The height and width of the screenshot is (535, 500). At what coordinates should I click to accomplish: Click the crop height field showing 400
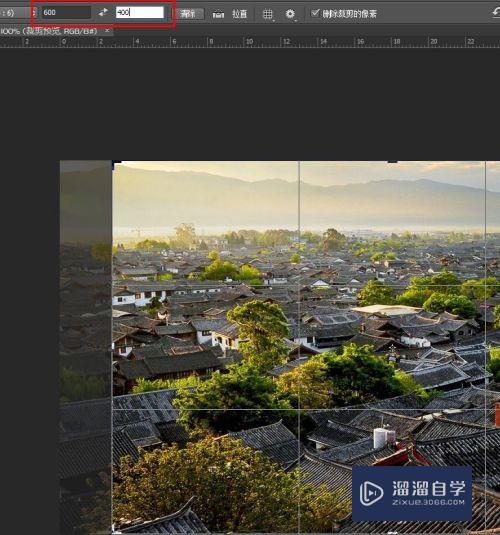(140, 13)
